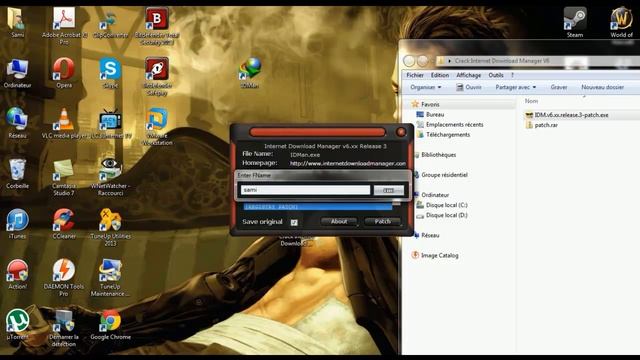Click the Enter FName text field
Image resolution: width=640 pixels, height=360 pixels.
click(x=305, y=190)
